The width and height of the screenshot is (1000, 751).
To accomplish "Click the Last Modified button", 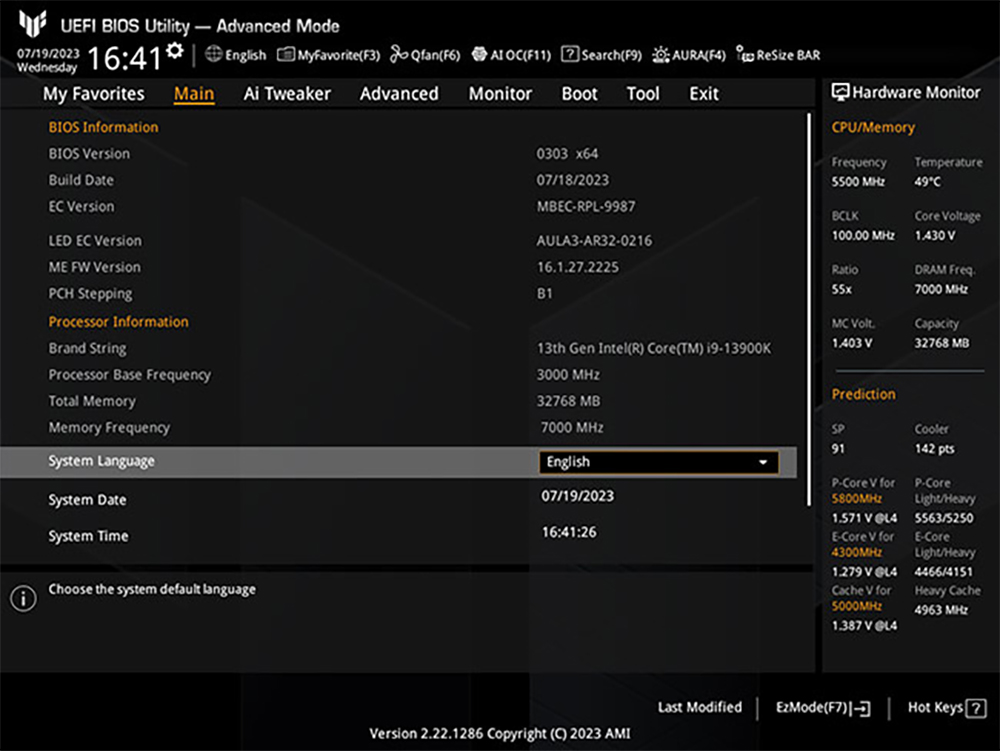I will (700, 707).
